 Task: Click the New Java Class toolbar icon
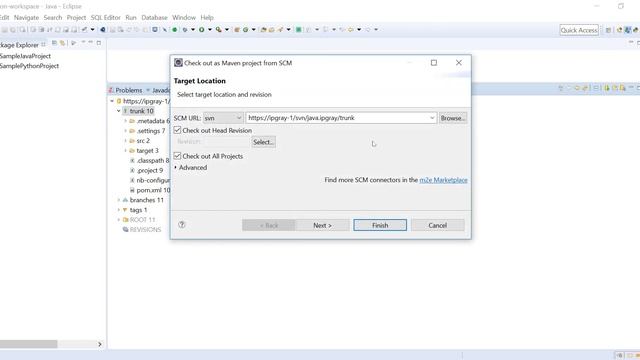[246, 29]
